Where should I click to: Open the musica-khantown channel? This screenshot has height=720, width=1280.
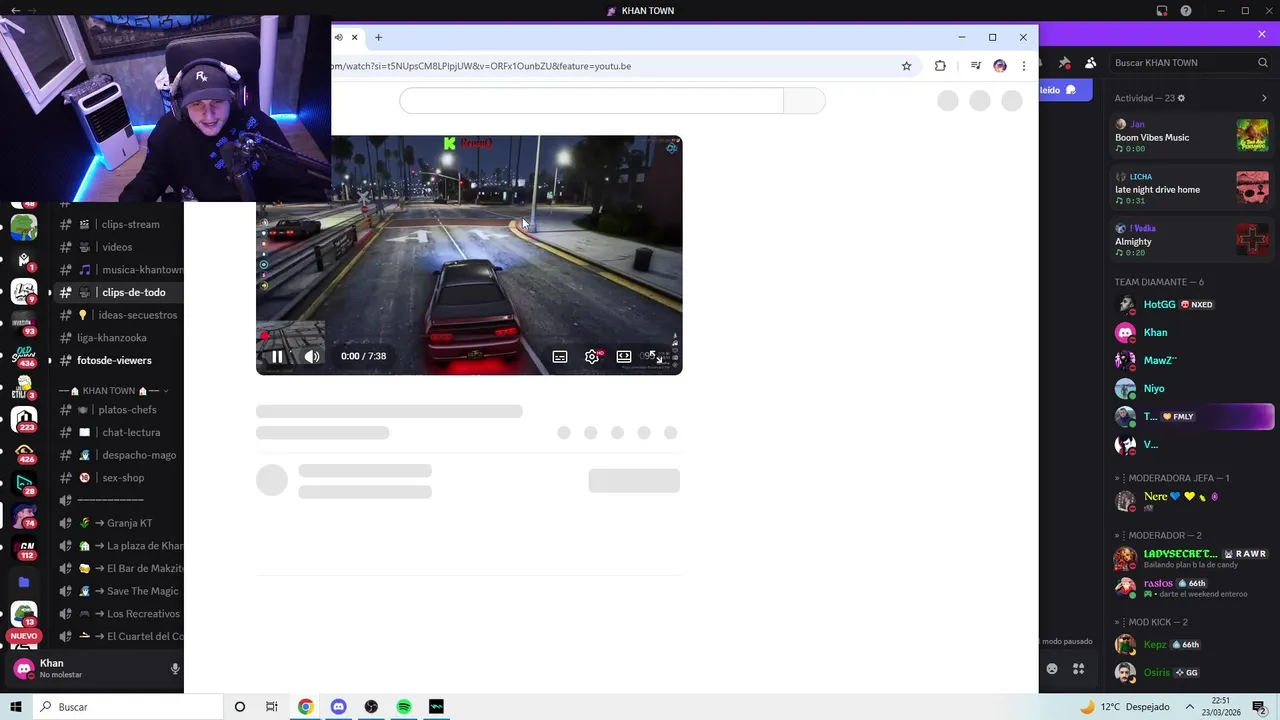coord(142,270)
